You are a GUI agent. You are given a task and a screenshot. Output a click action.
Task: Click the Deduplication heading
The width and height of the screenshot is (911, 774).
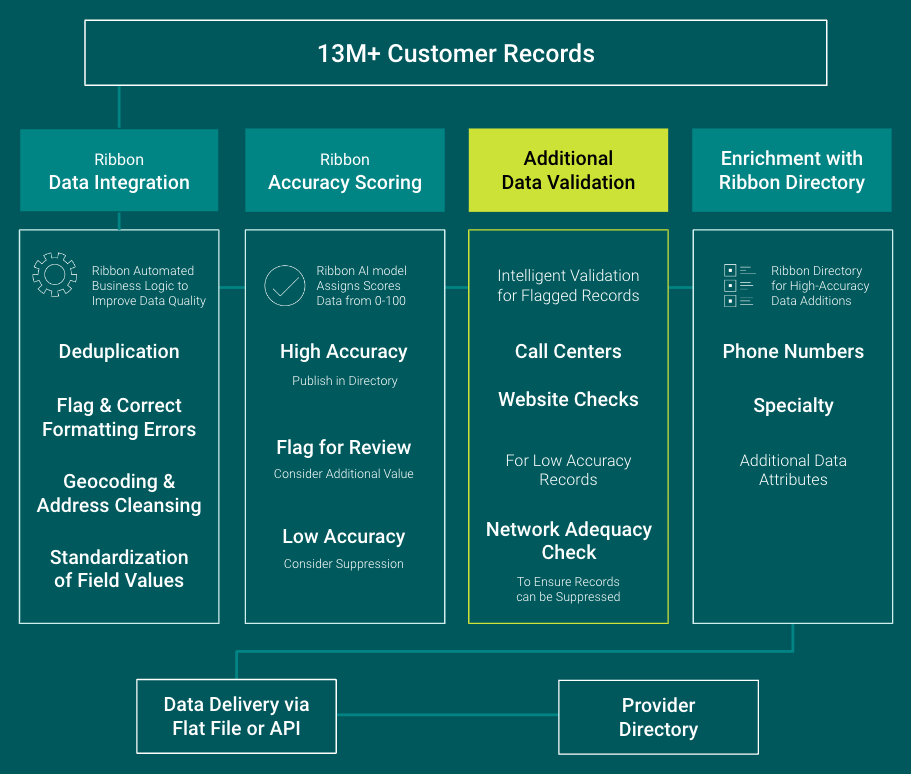(x=119, y=352)
